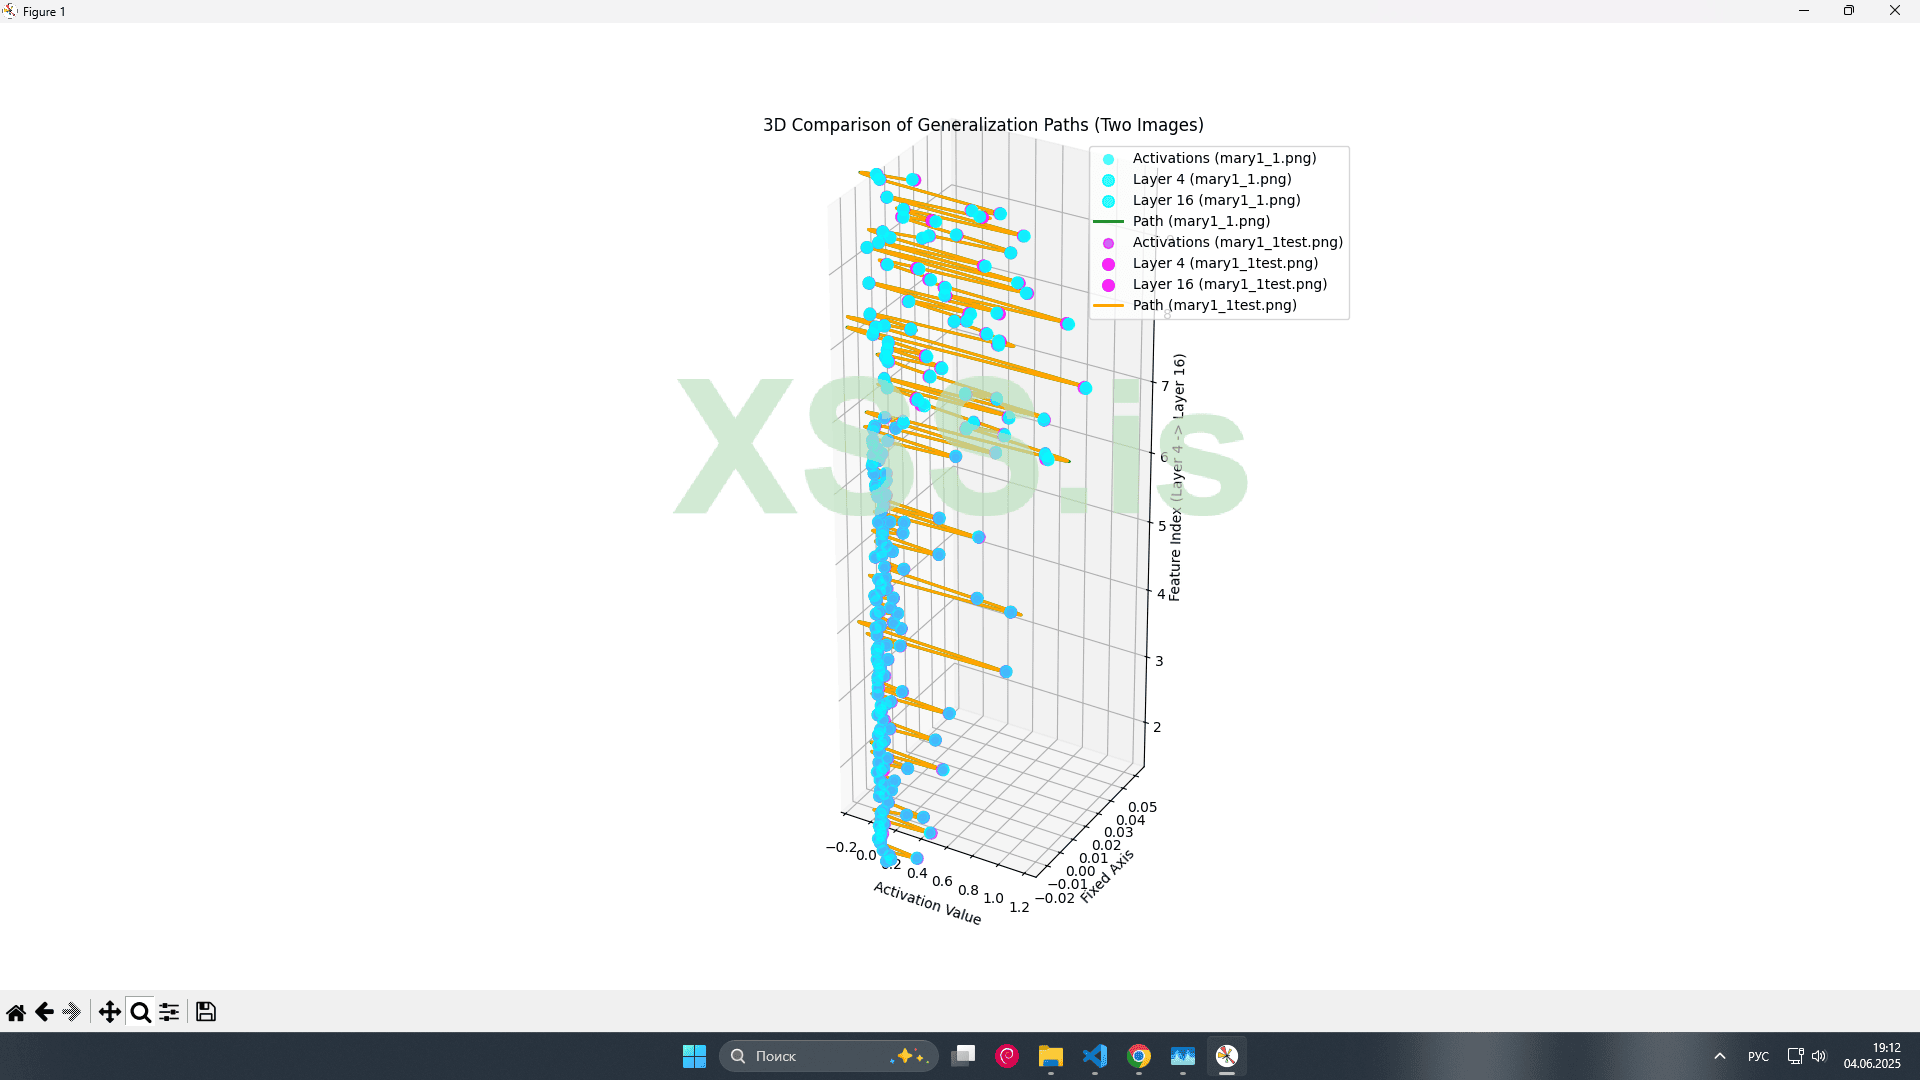Image resolution: width=1920 pixels, height=1080 pixels.
Task: Switch keyboard language РУС indicator
Action: pos(1758,1056)
